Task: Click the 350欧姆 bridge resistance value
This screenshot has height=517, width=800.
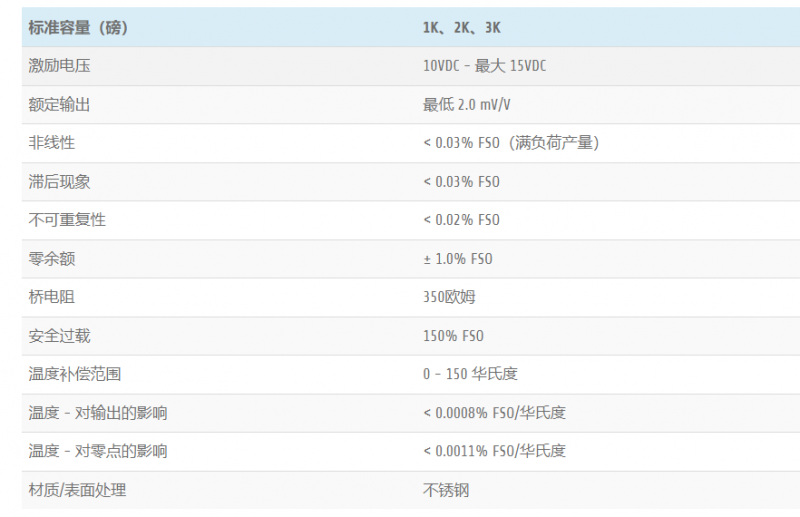Action: click(x=446, y=297)
